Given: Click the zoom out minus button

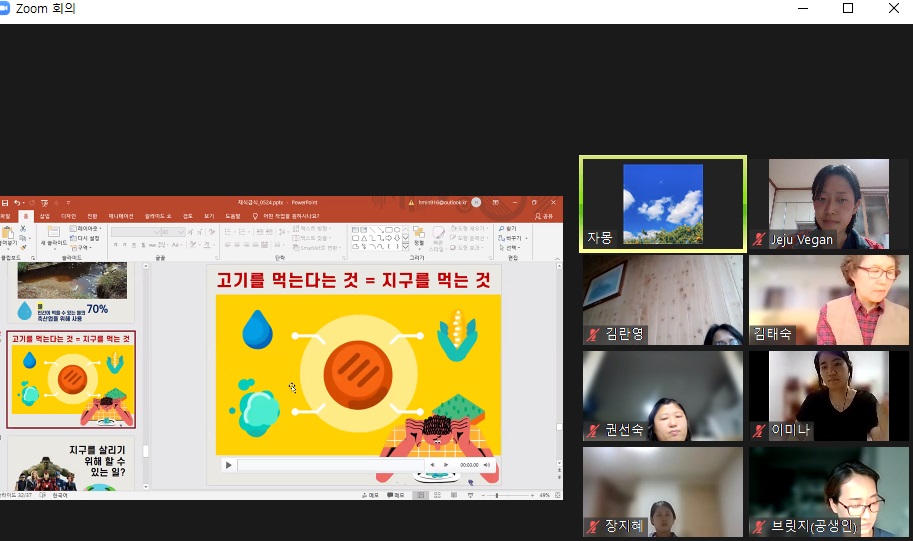Looking at the screenshot, I should (483, 495).
